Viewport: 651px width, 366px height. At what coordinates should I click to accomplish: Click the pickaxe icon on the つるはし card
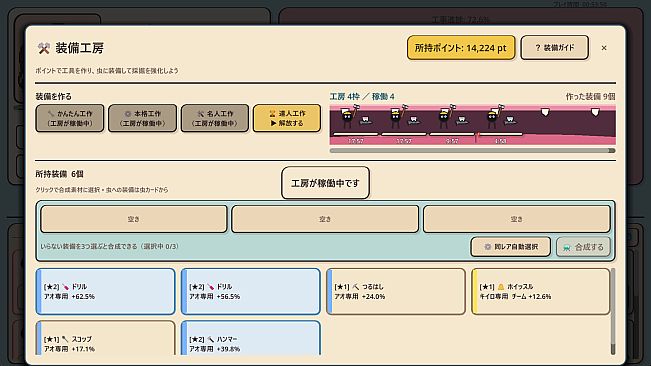tap(356, 287)
